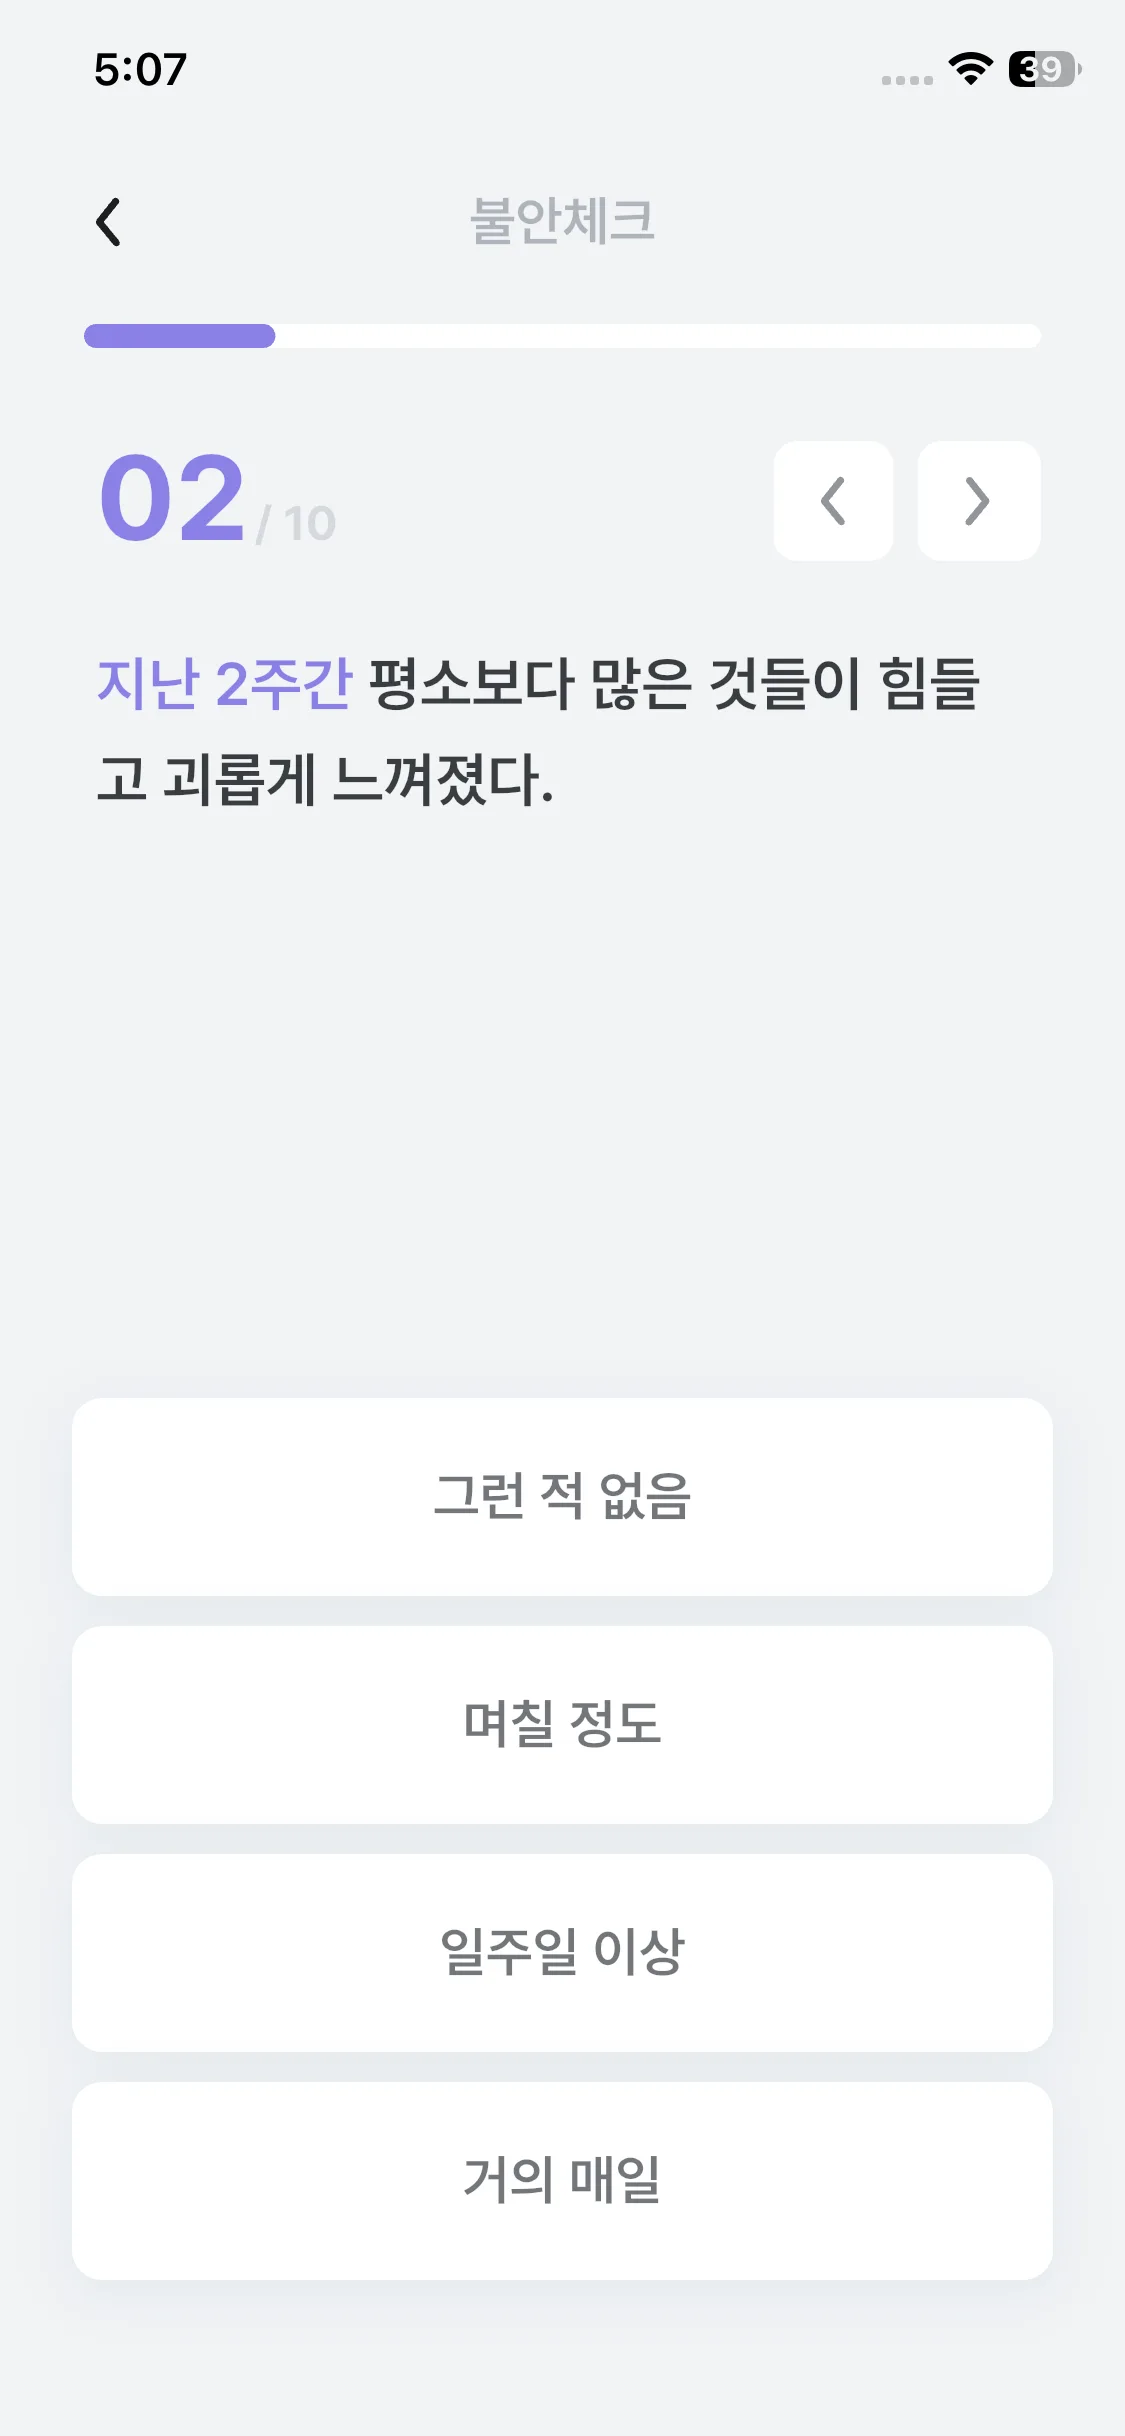Tap the '불안체크' page title
Screen dimensions: 1125x2436
562,221
